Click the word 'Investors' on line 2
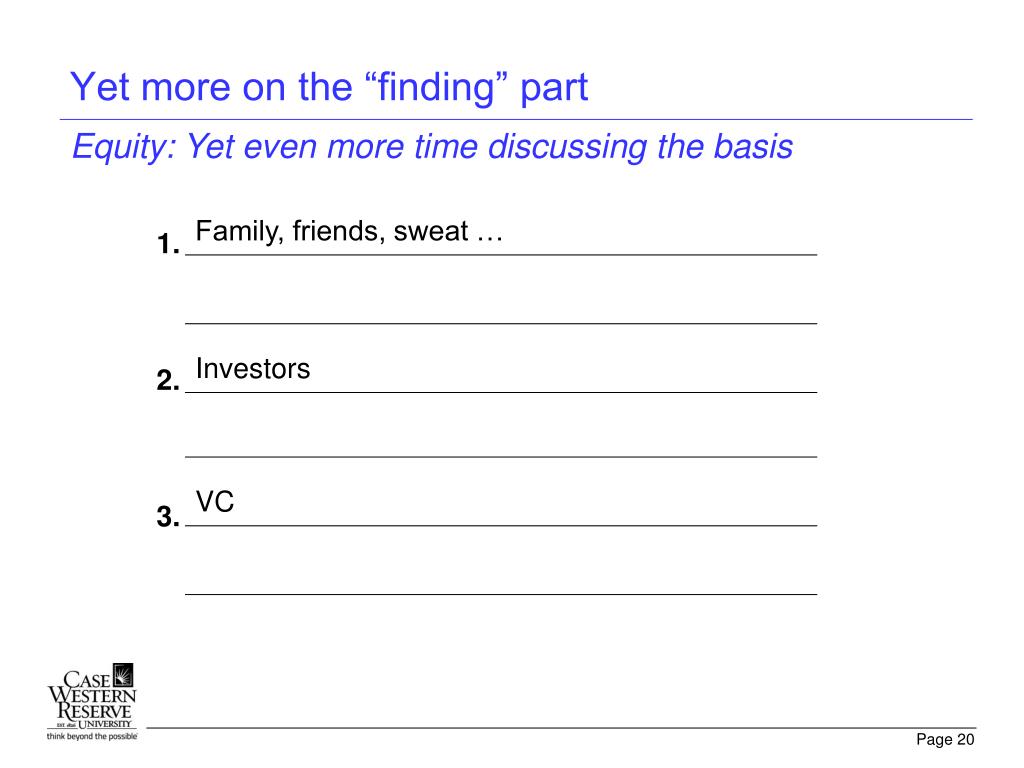1024x768 pixels. click(253, 369)
